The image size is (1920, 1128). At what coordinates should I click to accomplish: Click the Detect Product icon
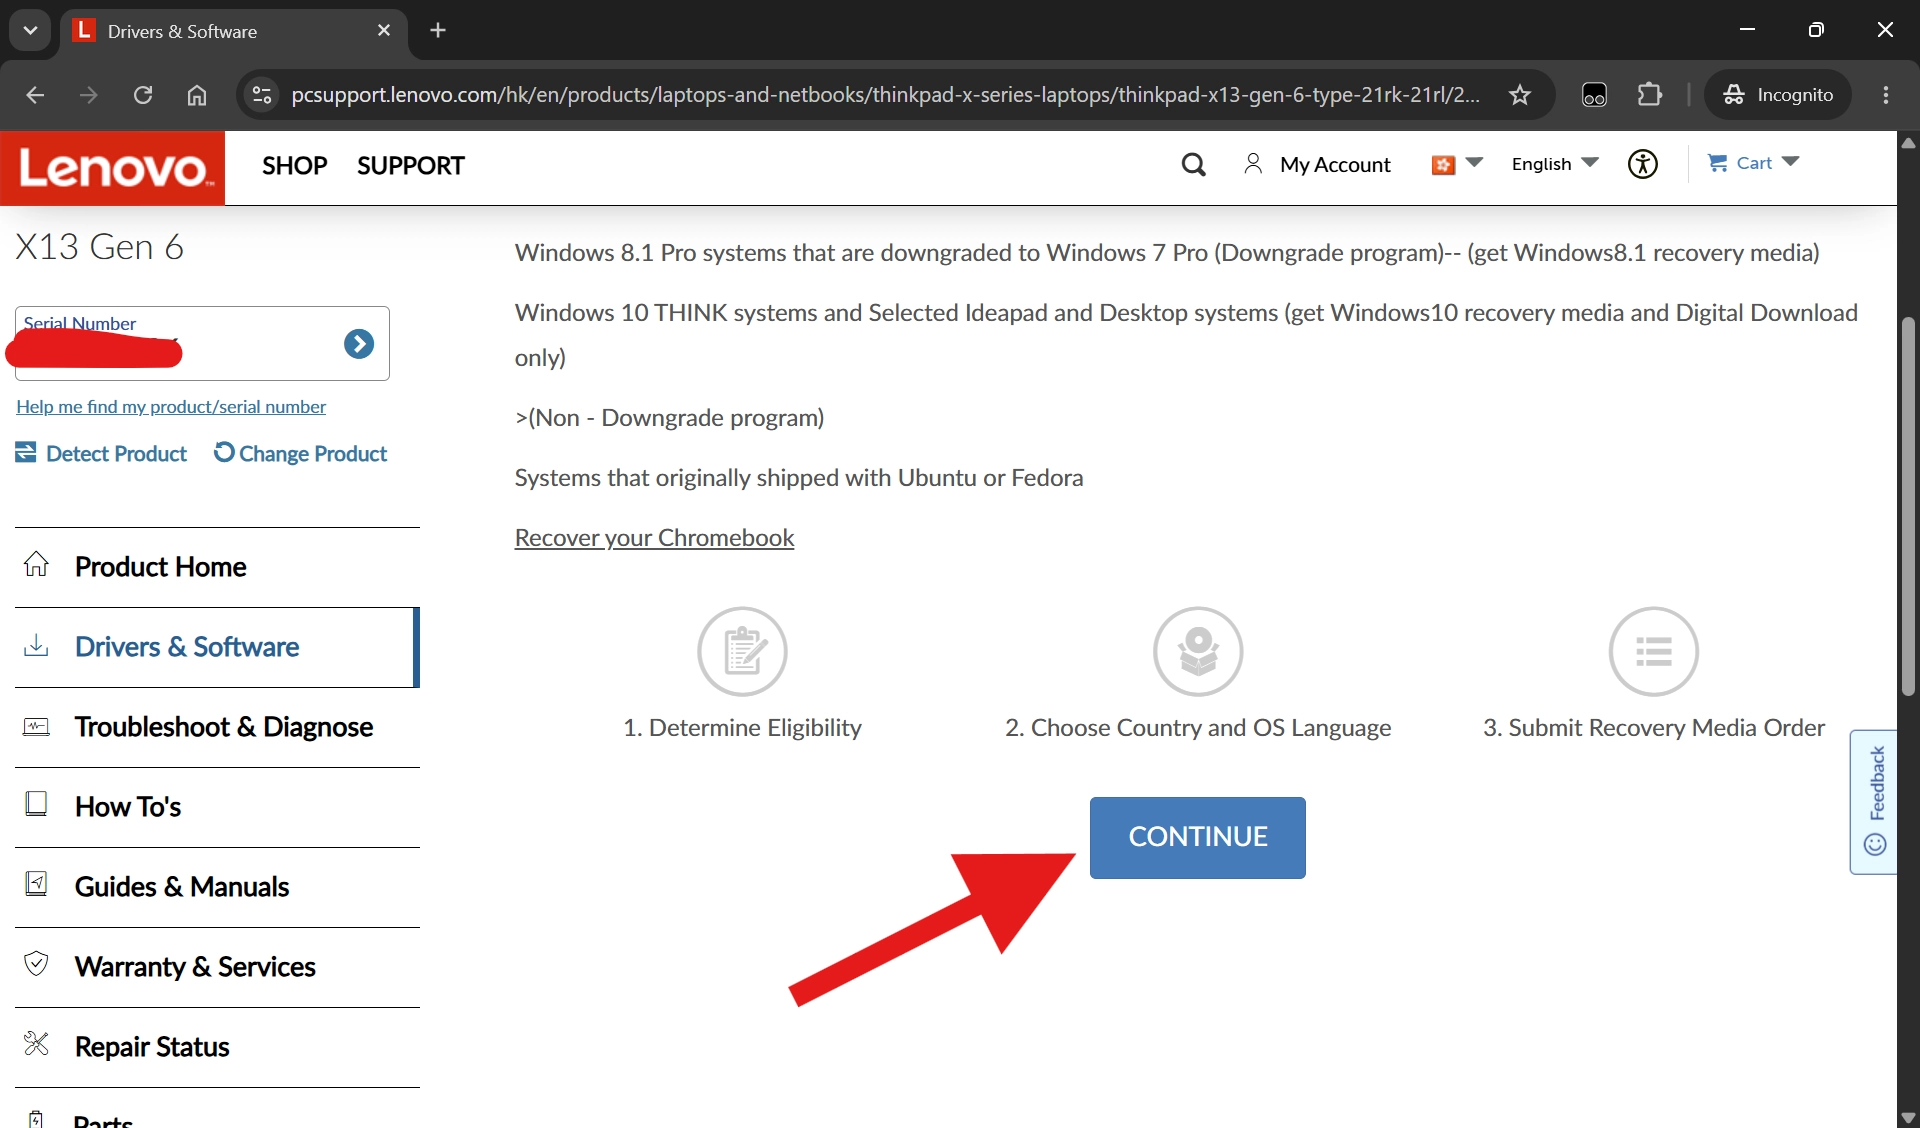tap(26, 453)
